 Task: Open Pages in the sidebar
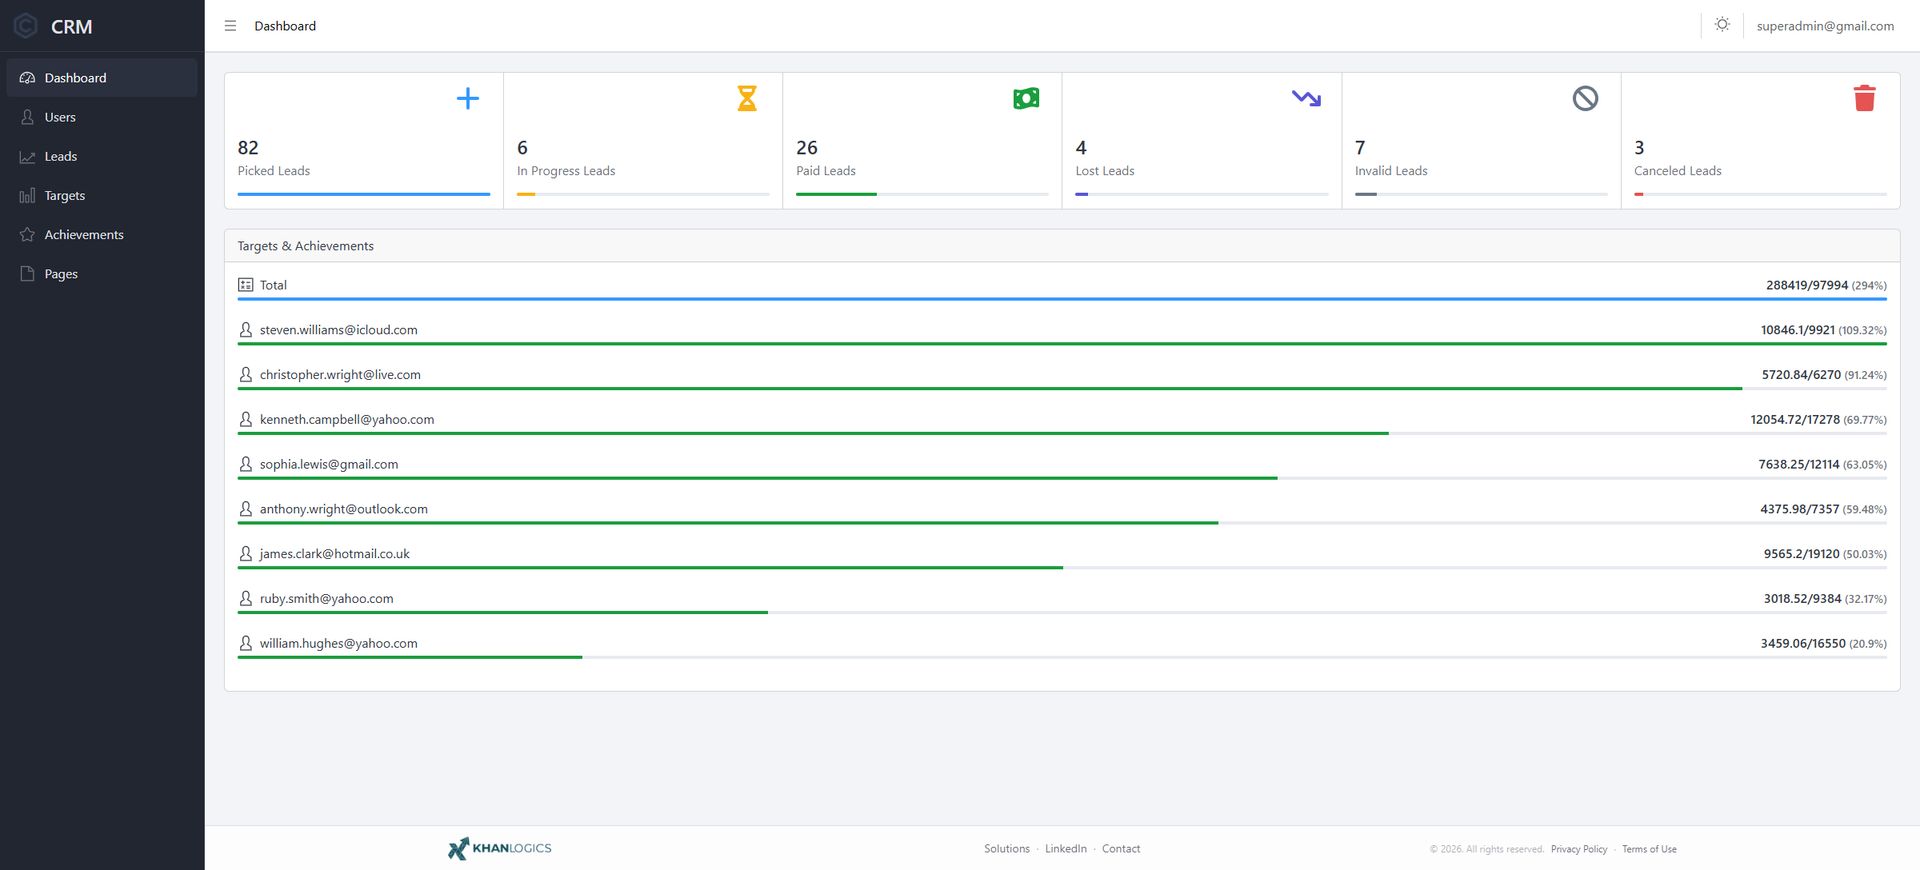102,273
